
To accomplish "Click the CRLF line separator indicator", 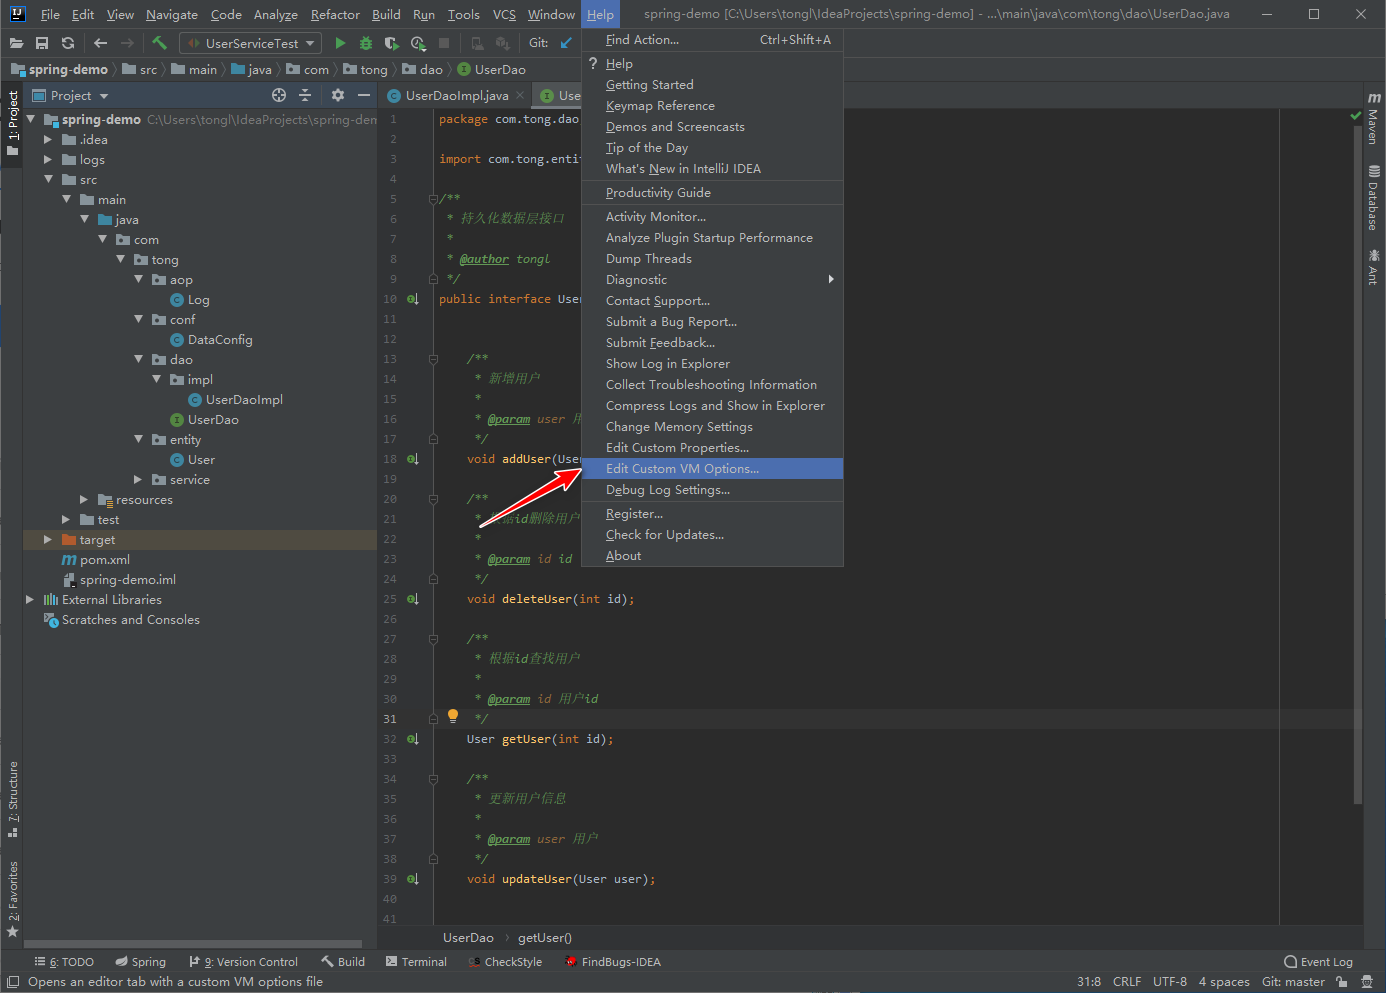I will [1127, 982].
